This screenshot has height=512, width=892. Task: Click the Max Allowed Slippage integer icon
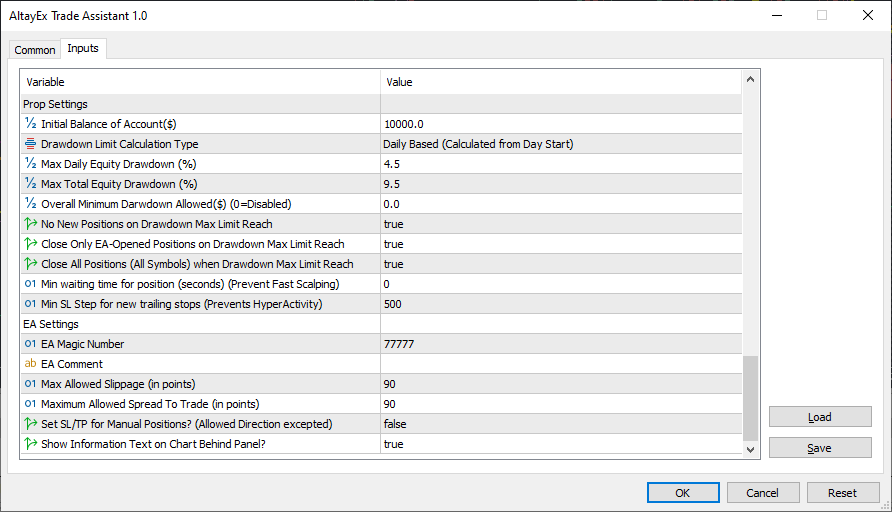(30, 383)
